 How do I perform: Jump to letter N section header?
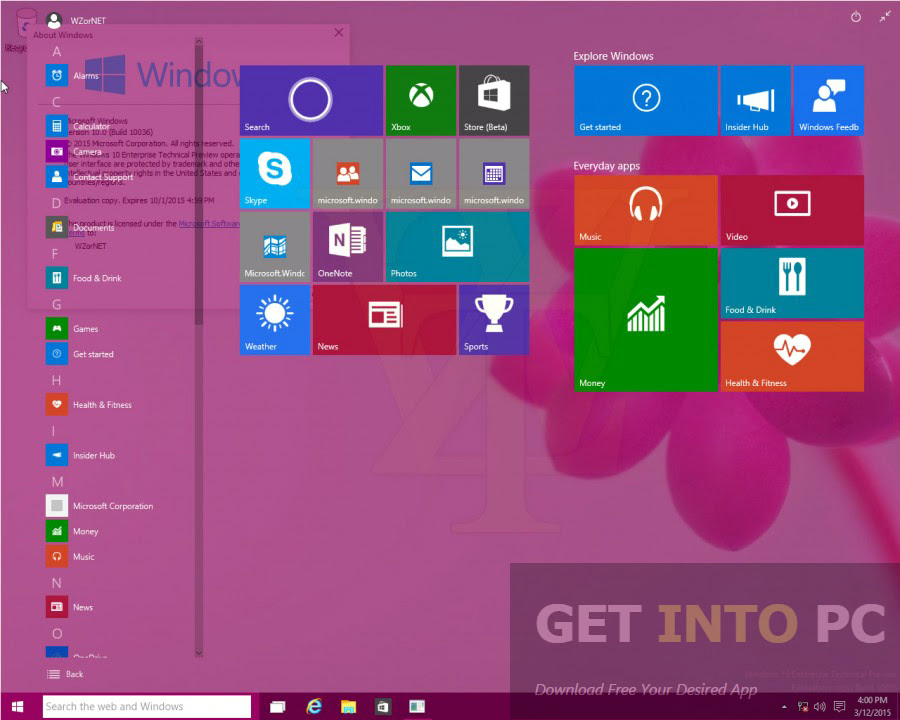click(57, 583)
